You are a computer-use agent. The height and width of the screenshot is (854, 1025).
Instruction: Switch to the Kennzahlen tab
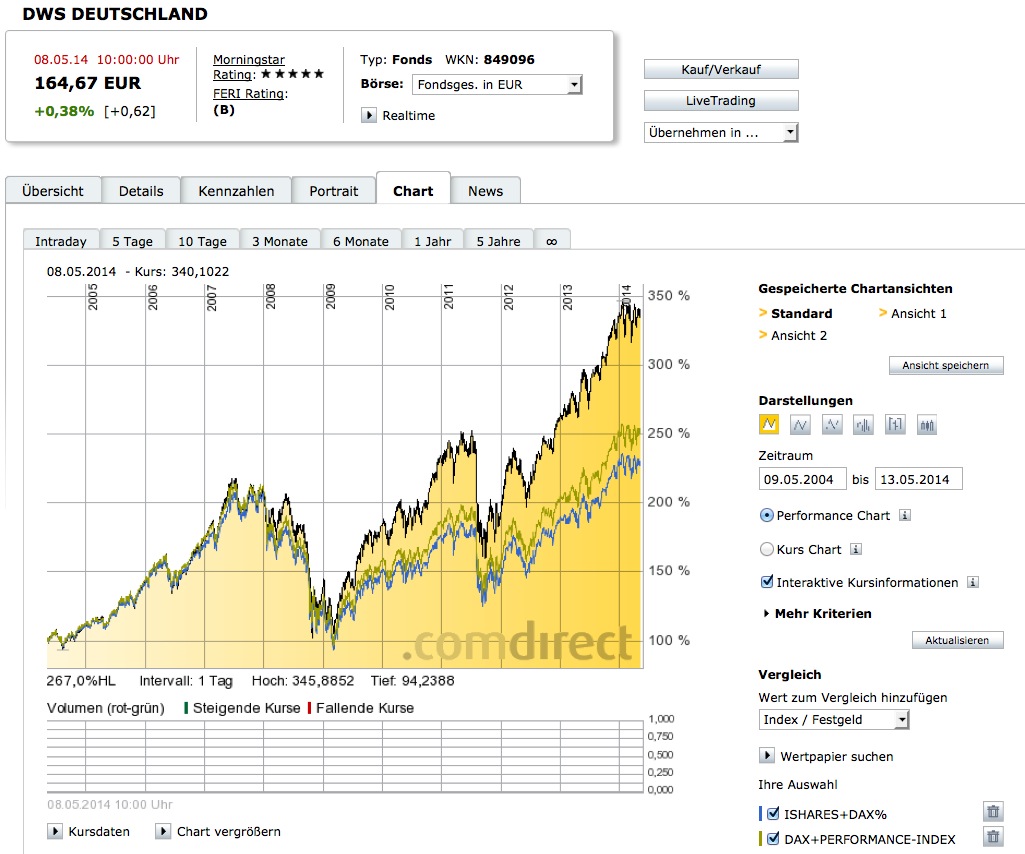[236, 191]
